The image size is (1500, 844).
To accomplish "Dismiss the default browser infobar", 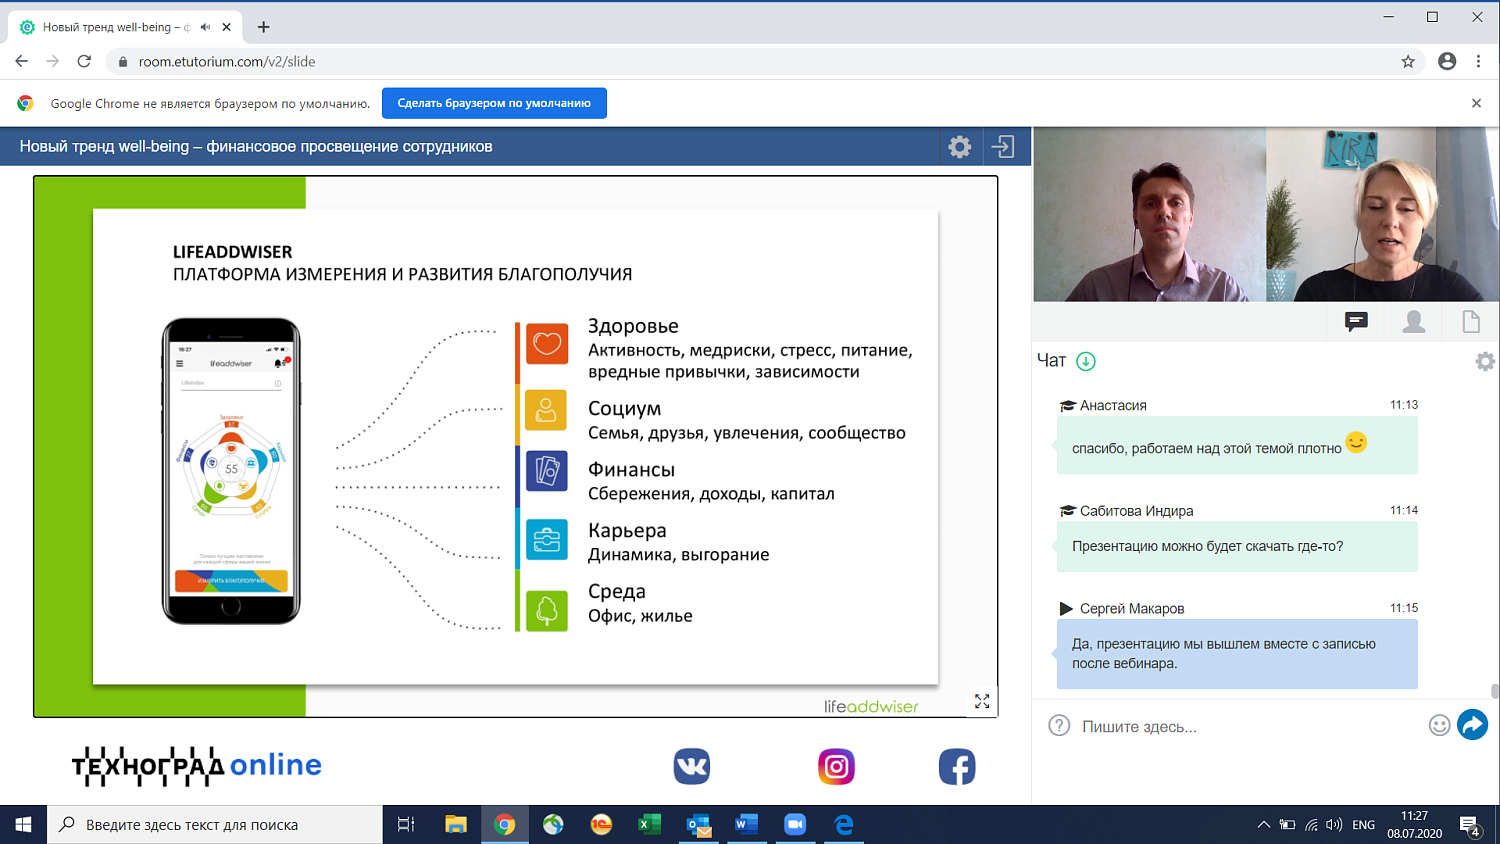I will click(1476, 103).
